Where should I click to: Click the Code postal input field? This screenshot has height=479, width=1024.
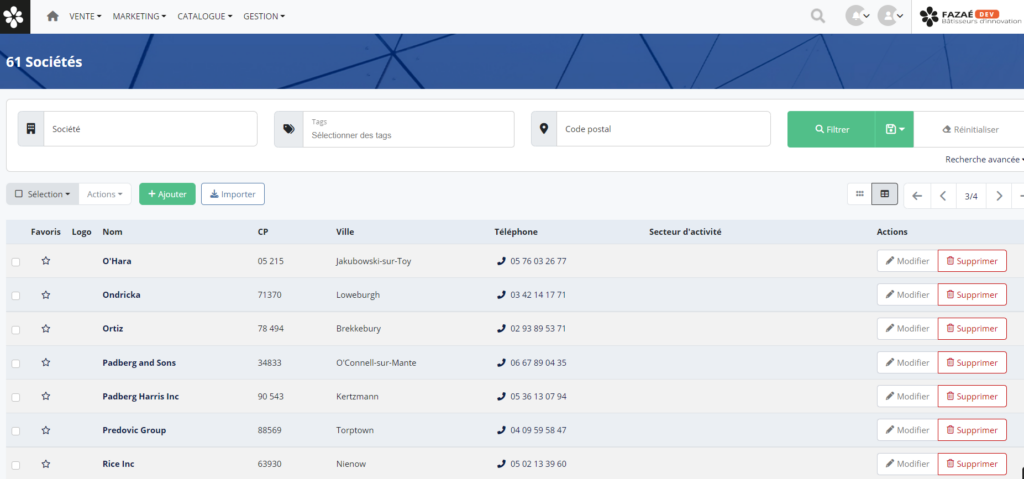(660, 129)
